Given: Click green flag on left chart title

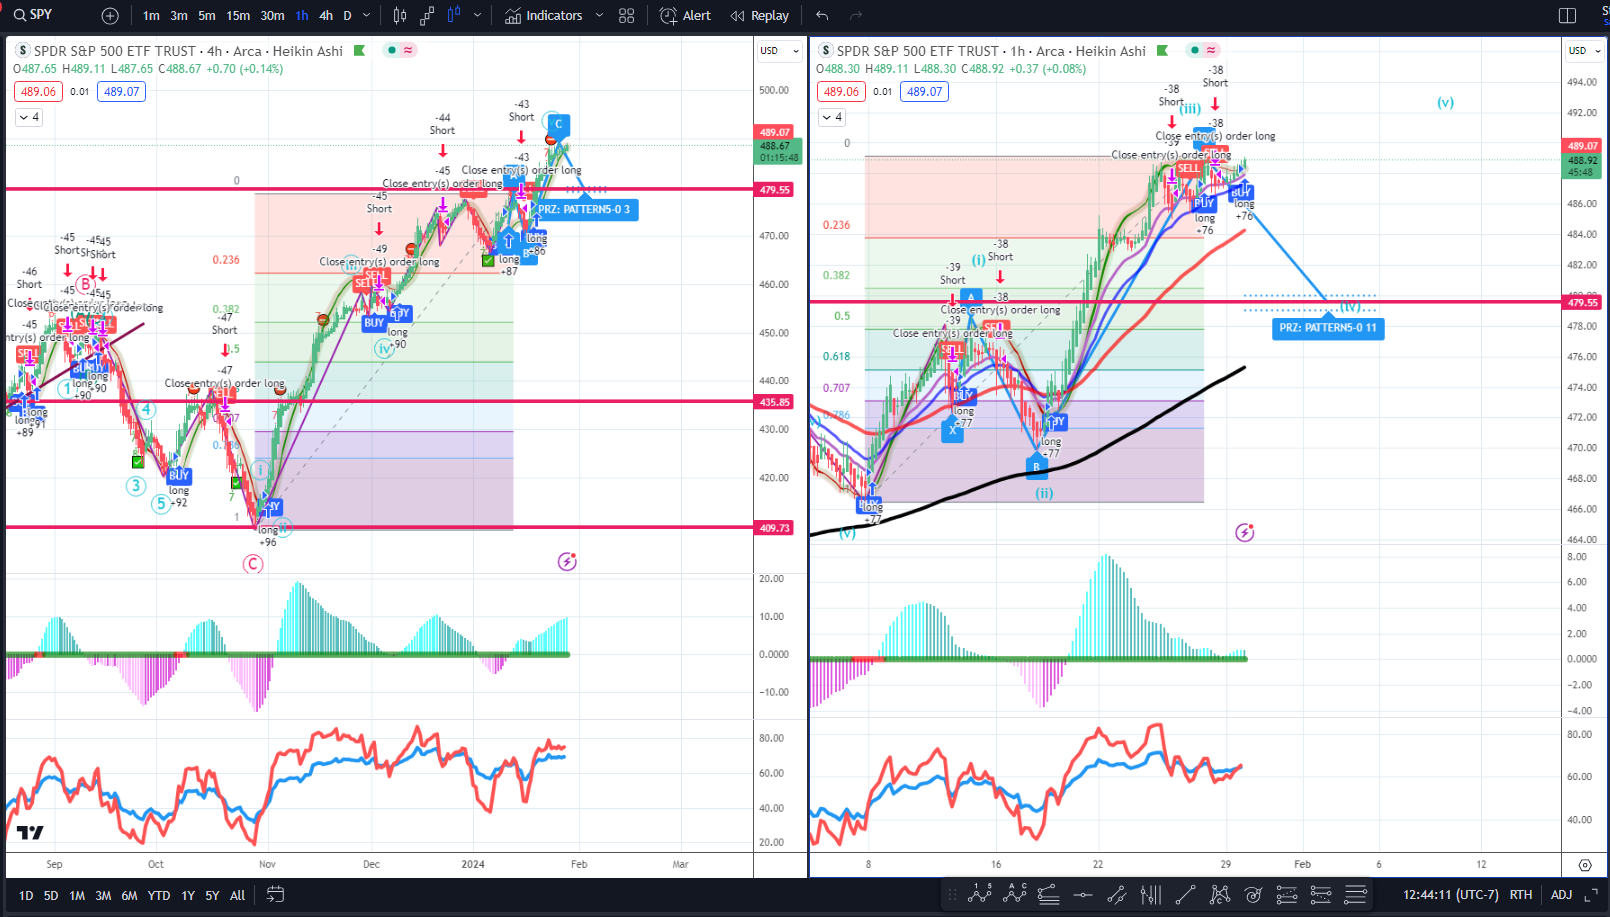Looking at the screenshot, I should (x=359, y=50).
